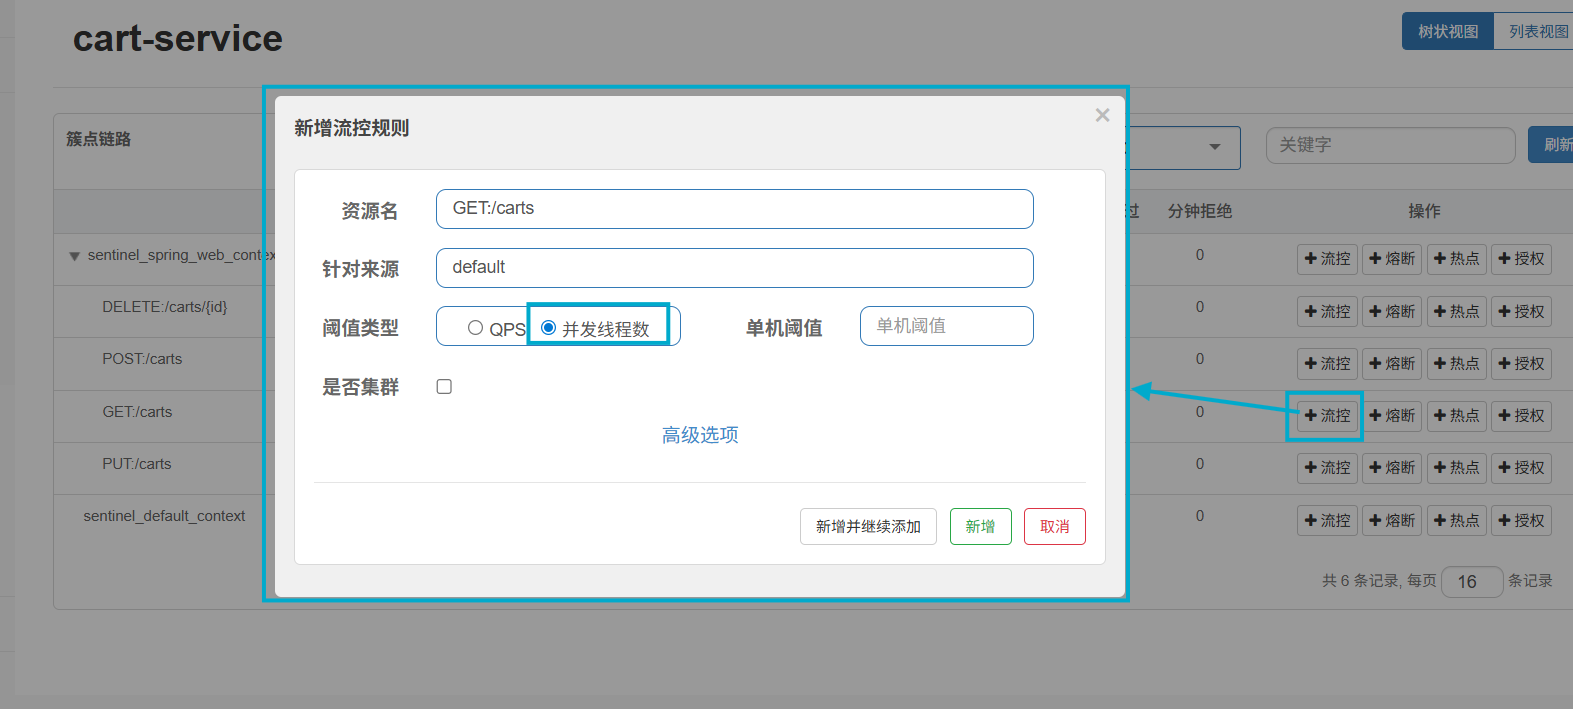Click 流控 button for sentinel_default_context row
Viewport: 1573px width, 709px height.
(x=1327, y=520)
